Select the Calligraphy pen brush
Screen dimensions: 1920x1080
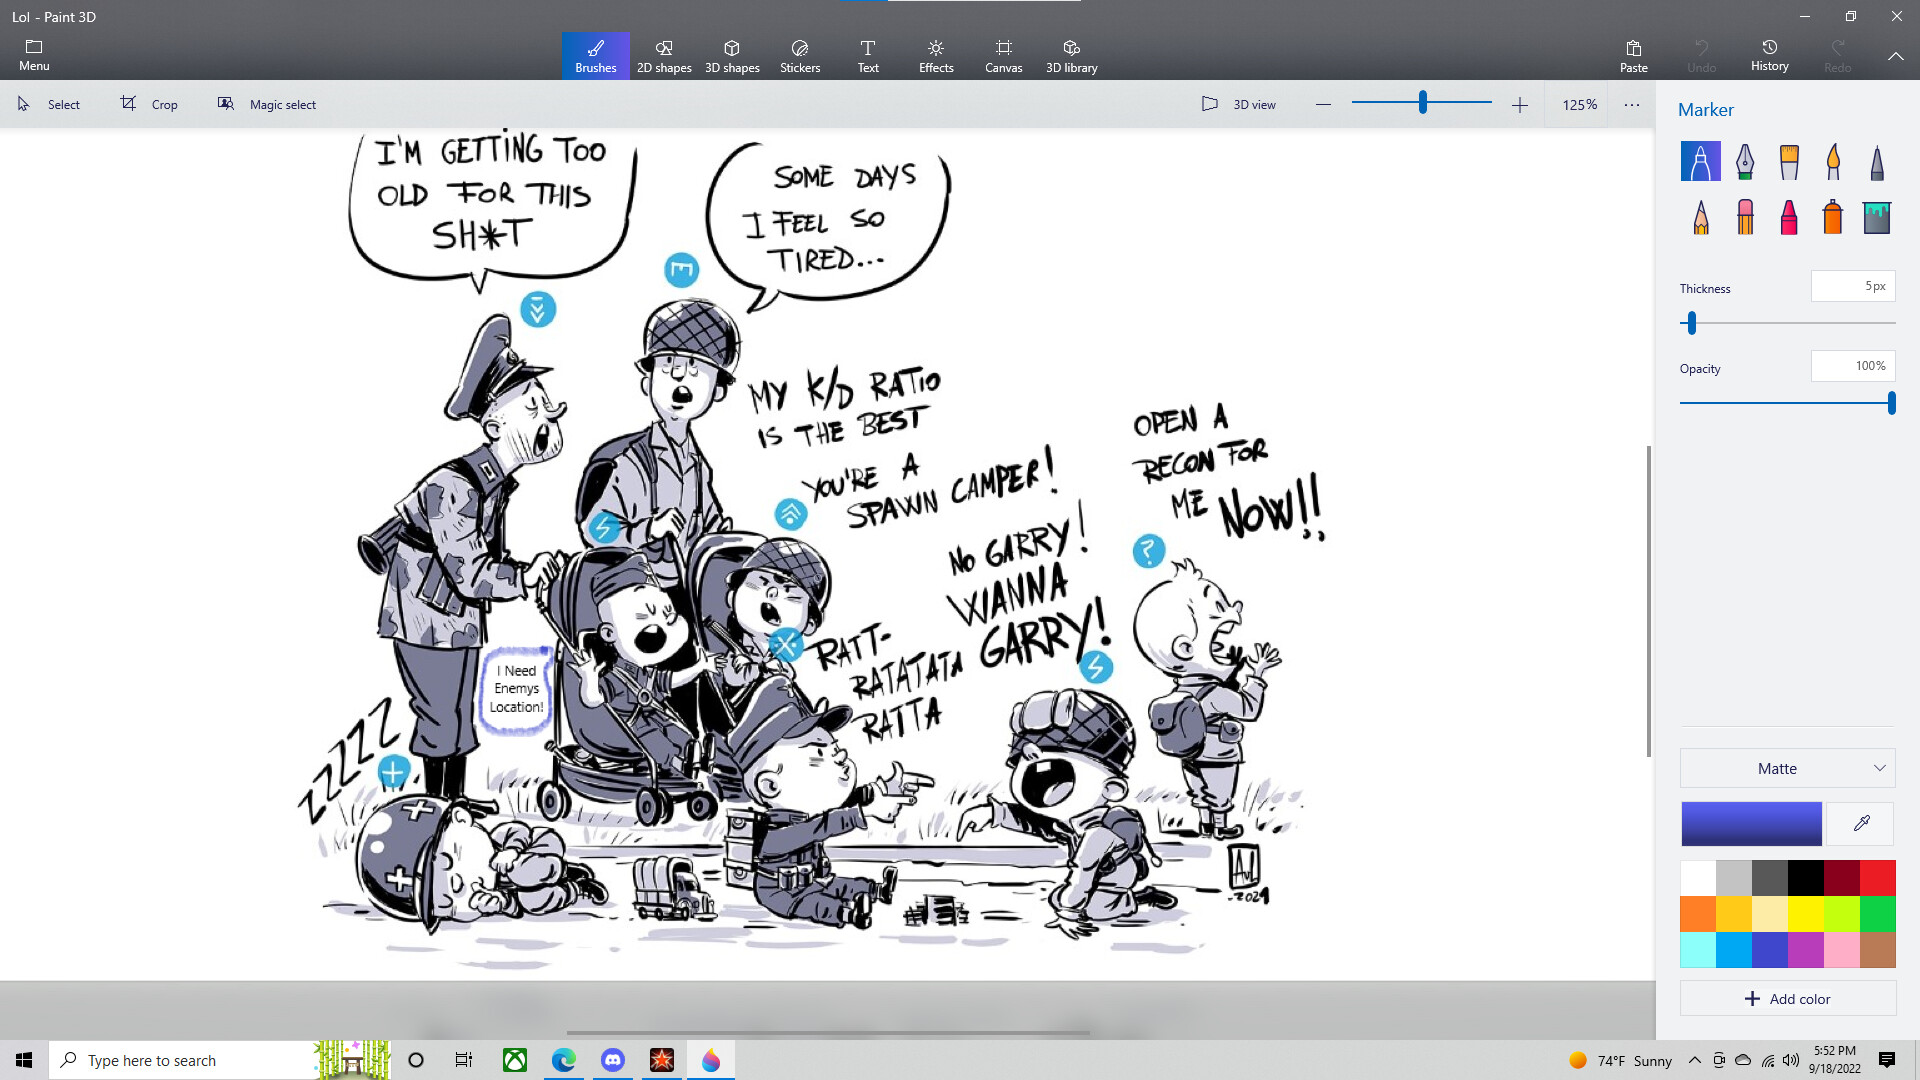1745,162
